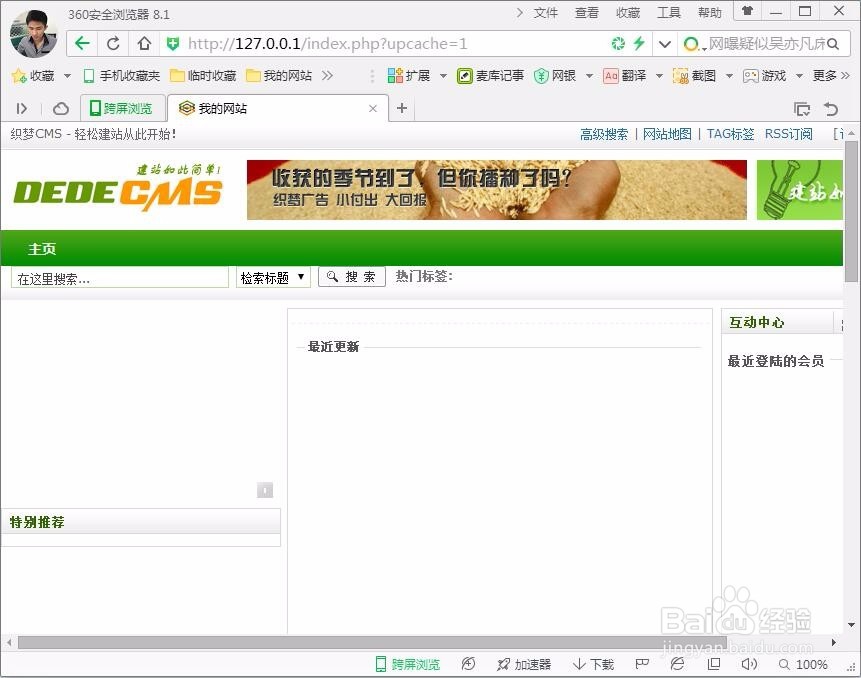Image resolution: width=861 pixels, height=678 pixels.
Task: Open the 检索标题 search type dropdown
Action: (272, 277)
